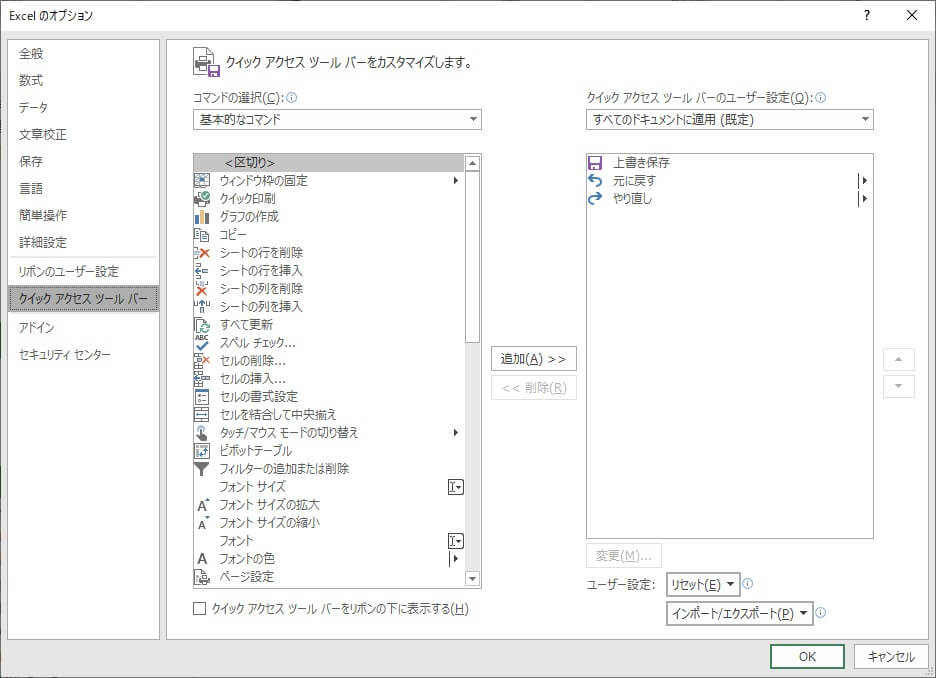
Task: Click info icon next to インポート/エクスポート
Action: tap(820, 612)
